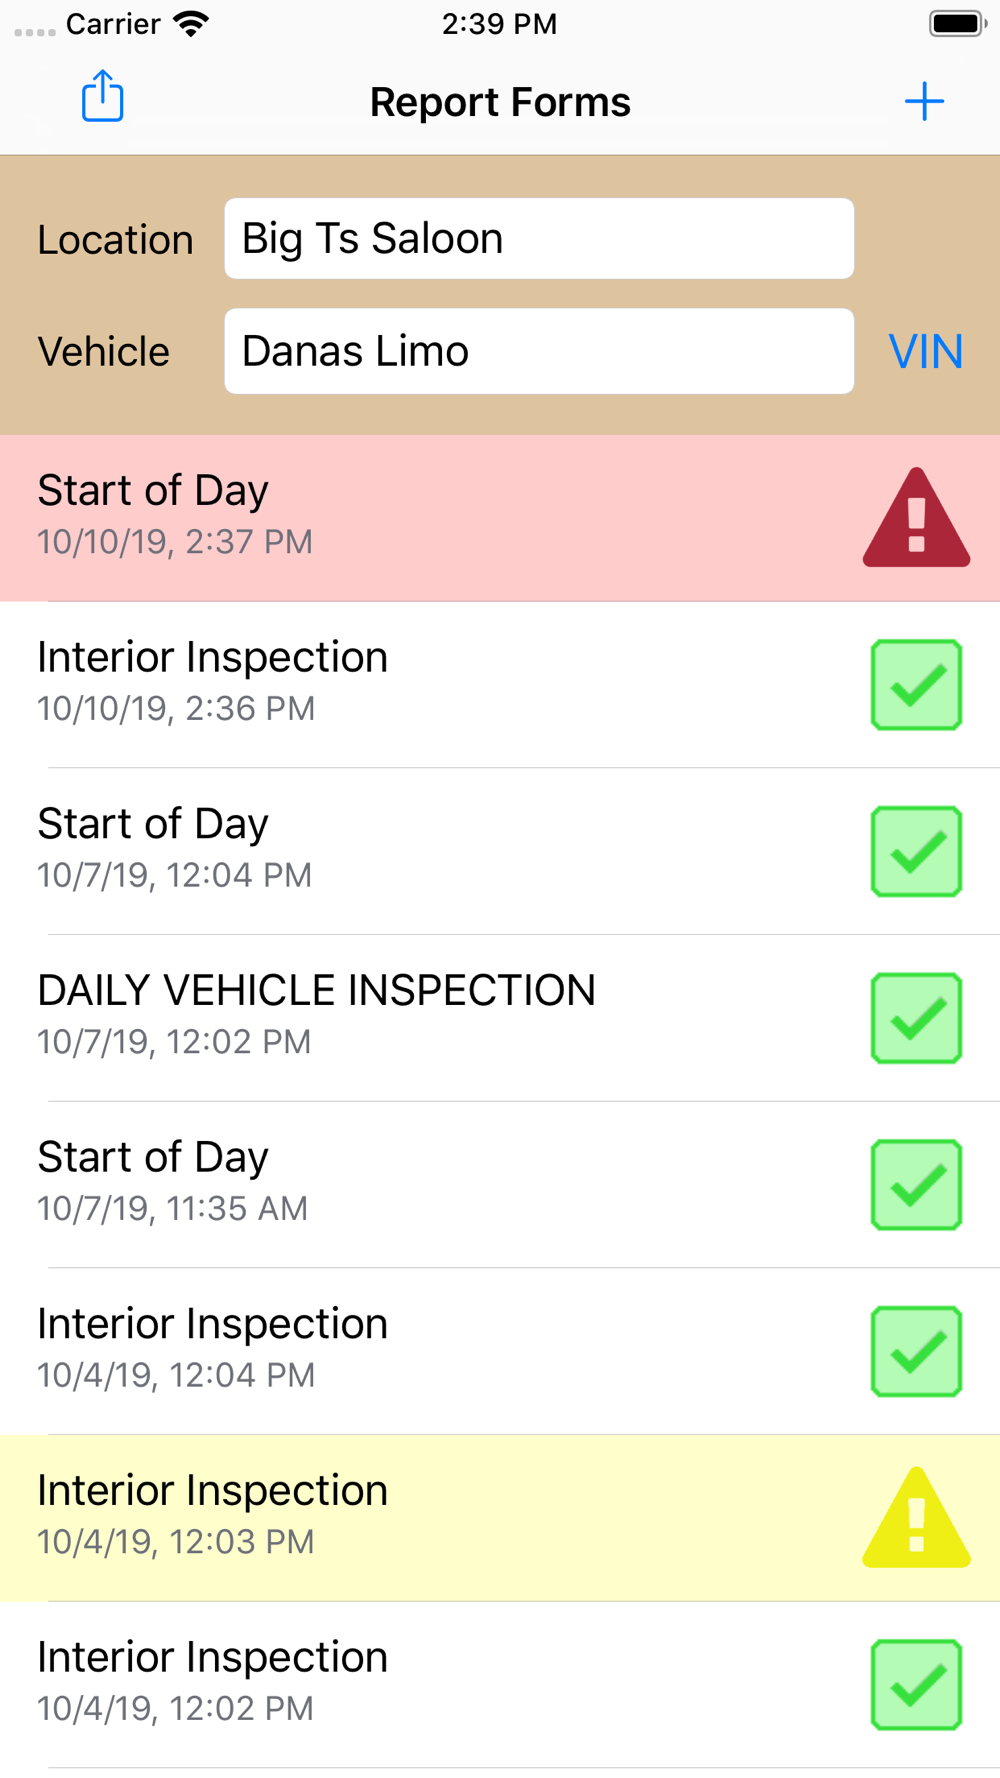This screenshot has height=1778, width=1000.
Task: Tap the battery icon in status bar
Action: (x=956, y=24)
